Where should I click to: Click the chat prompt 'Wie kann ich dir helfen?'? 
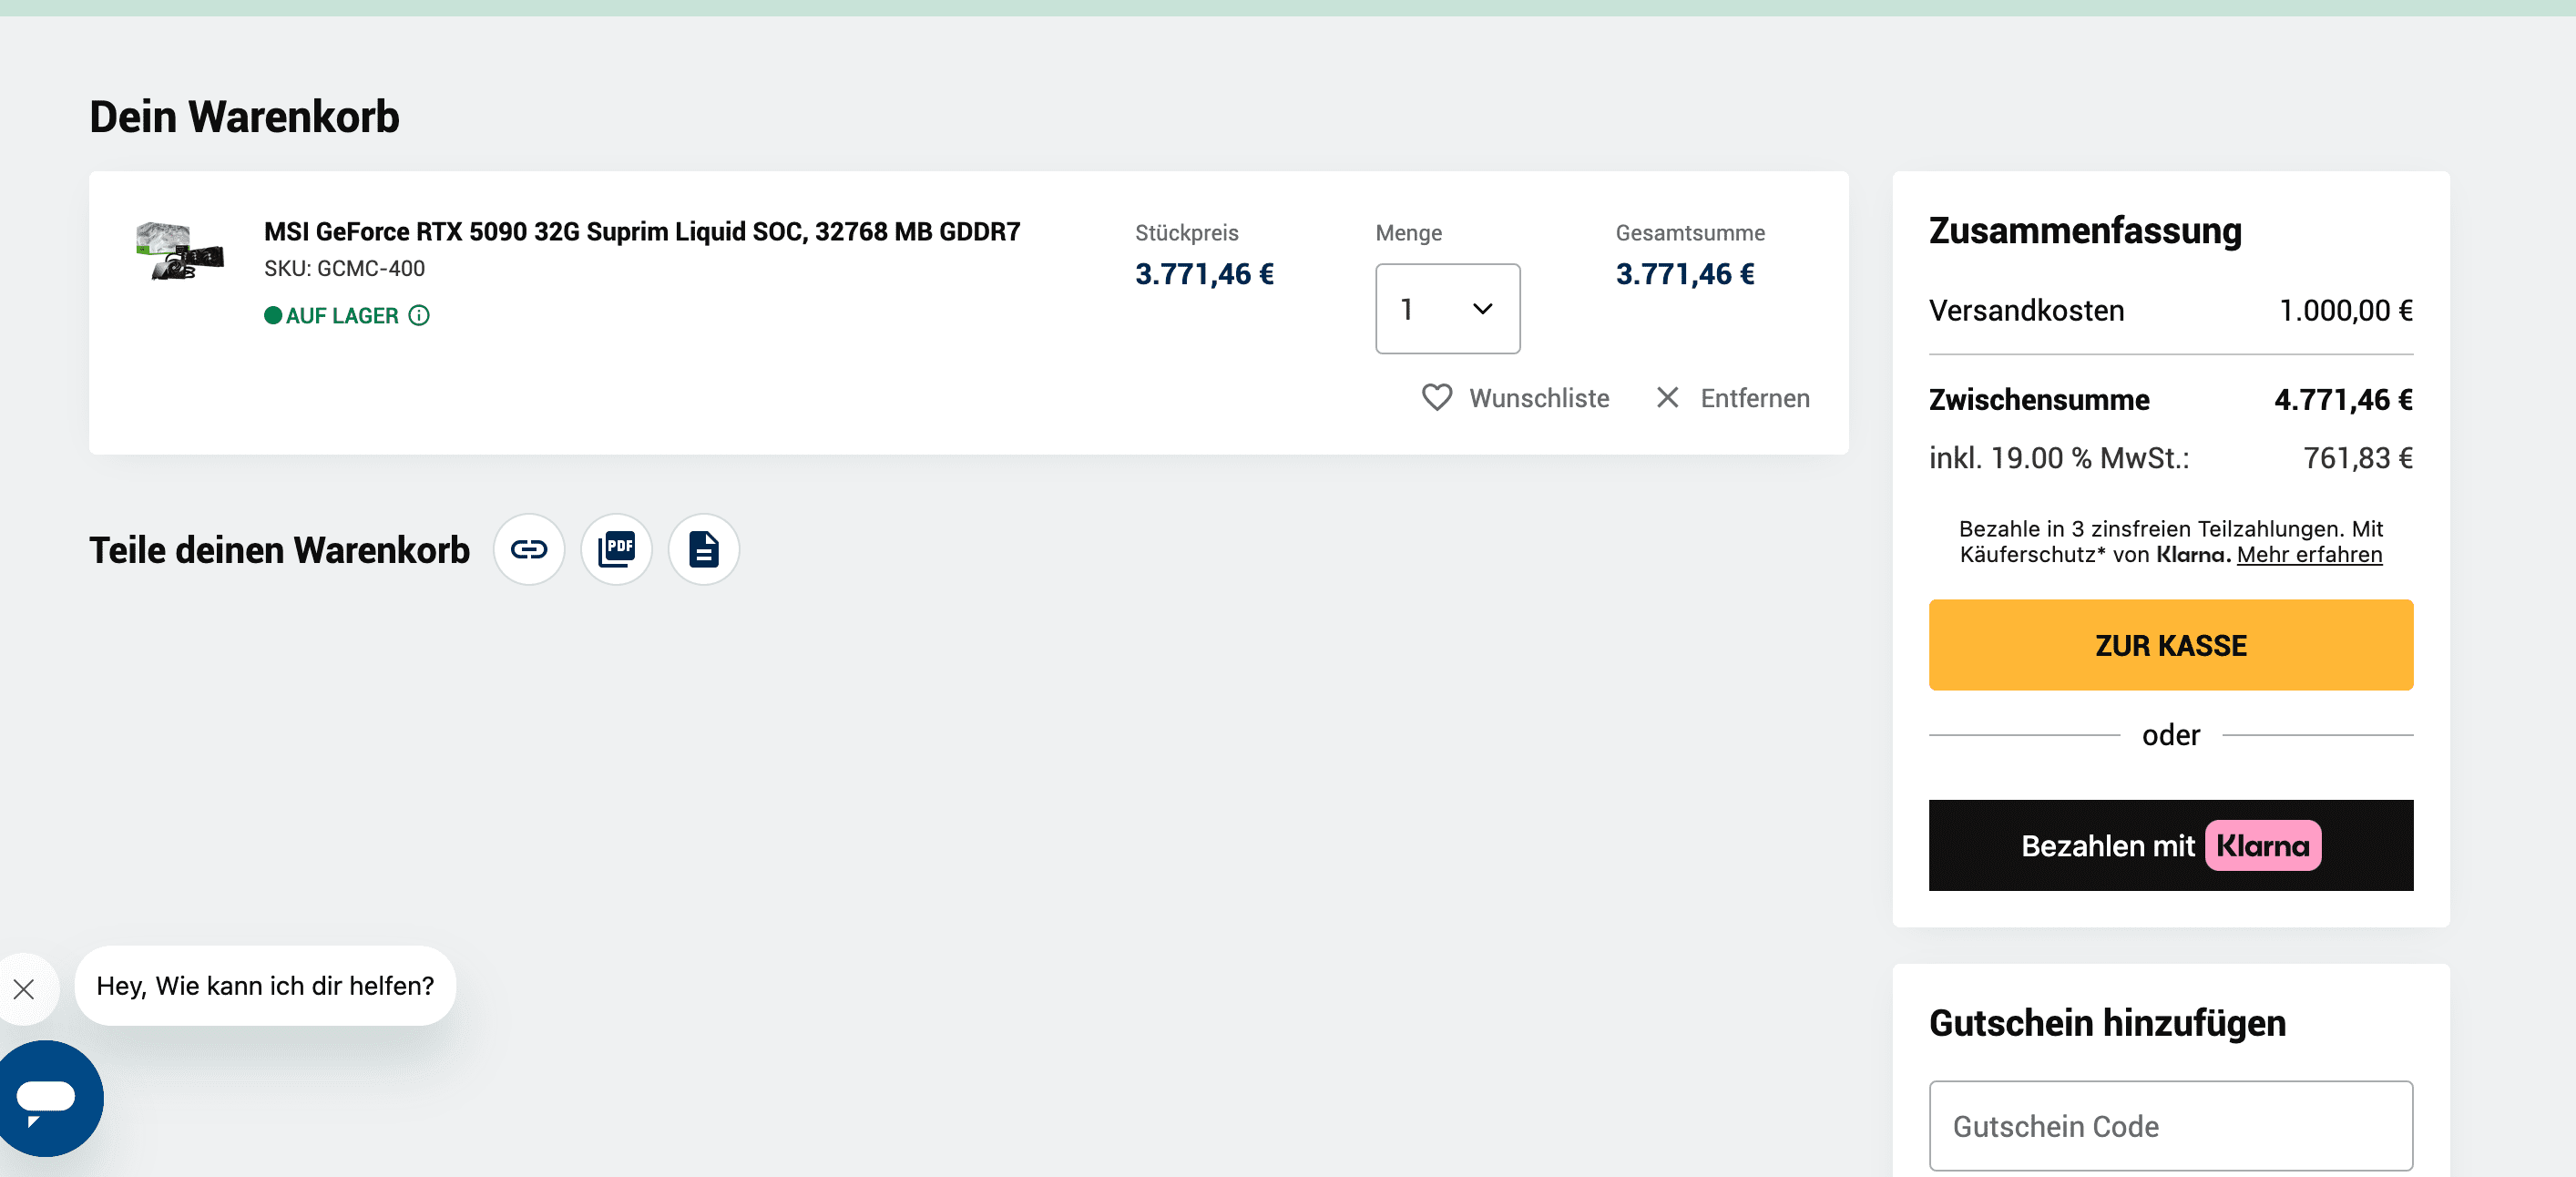click(x=265, y=986)
